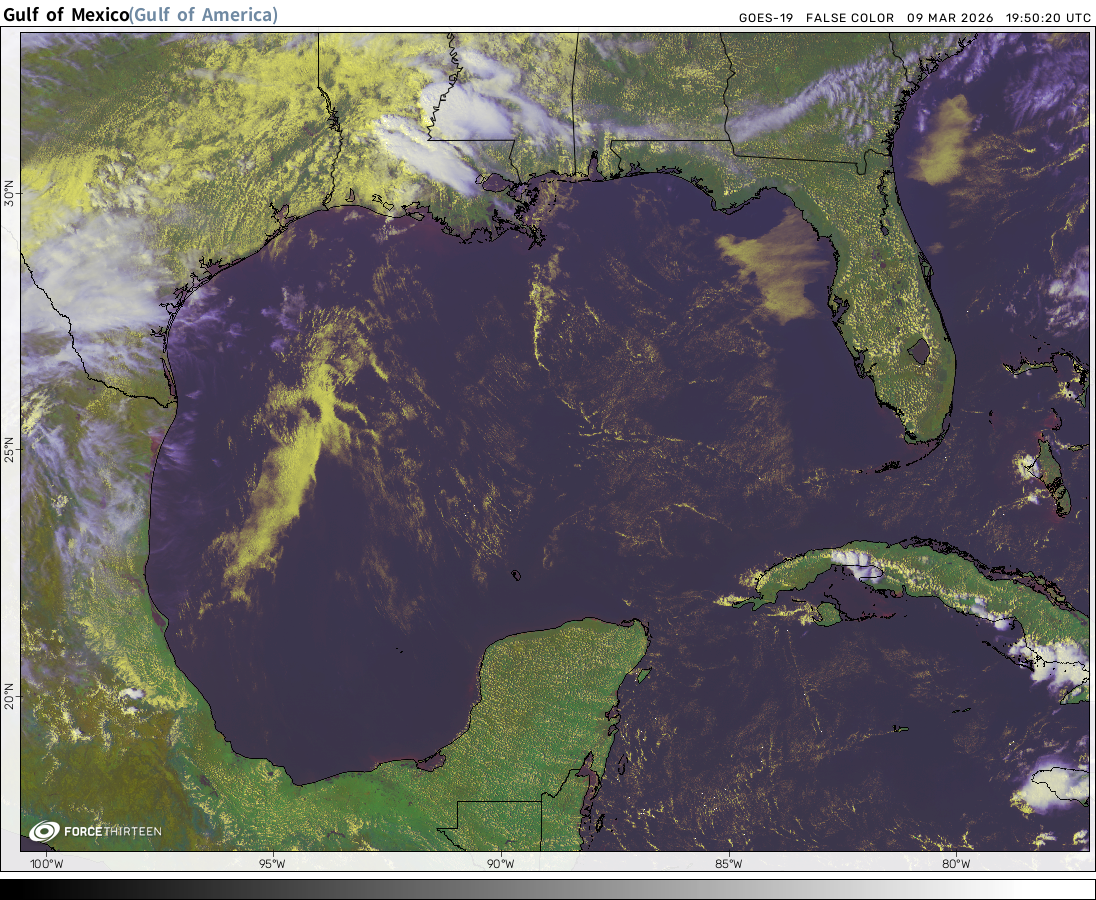
Task: Click the 85°W longitude label
Action: point(729,864)
